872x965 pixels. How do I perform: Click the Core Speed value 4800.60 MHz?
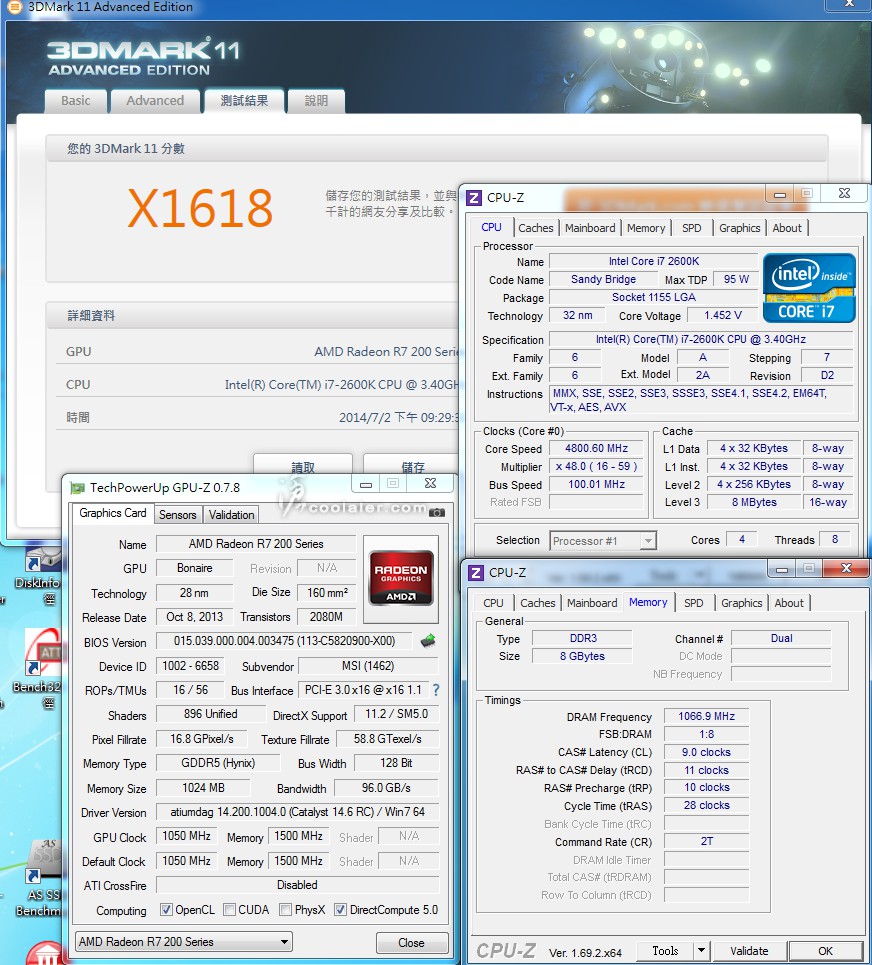596,448
